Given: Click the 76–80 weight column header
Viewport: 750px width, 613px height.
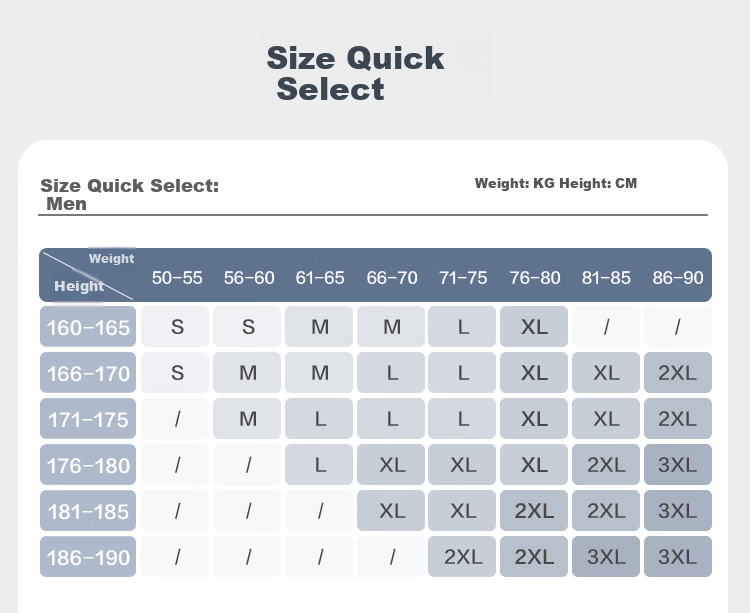Looking at the screenshot, I should click(x=534, y=278).
